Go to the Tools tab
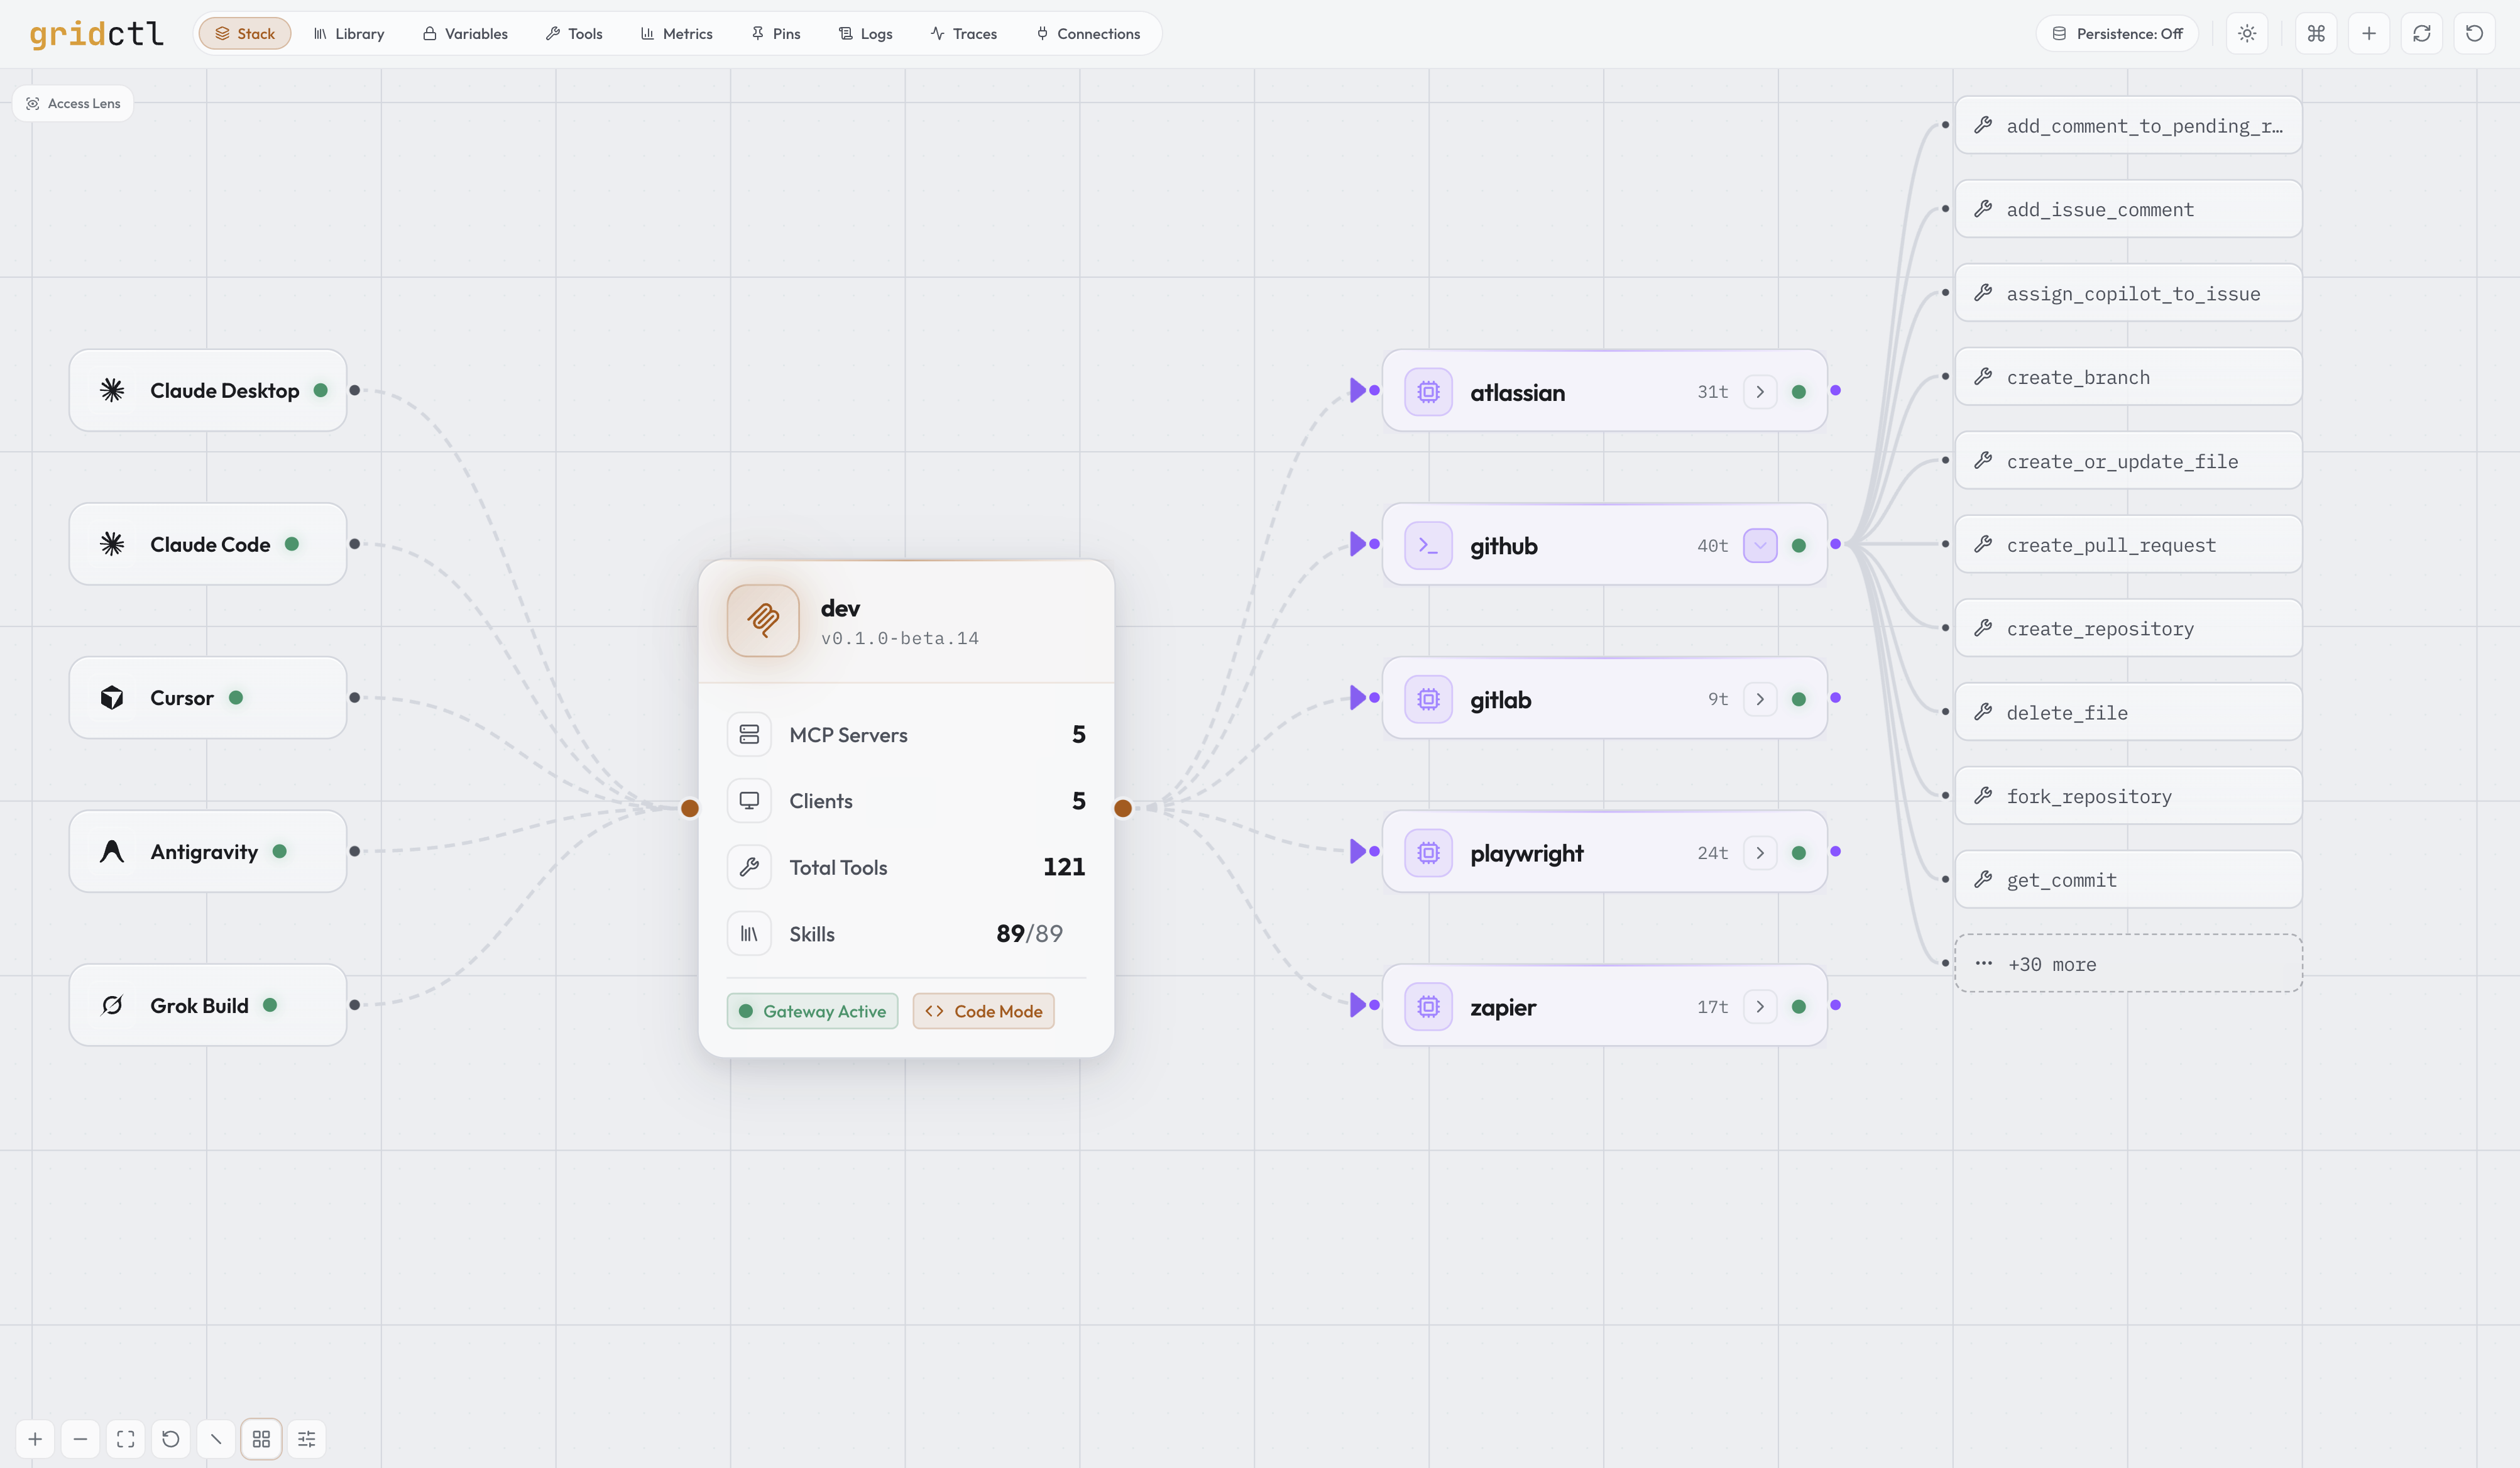This screenshot has height=1468, width=2520. 574,34
